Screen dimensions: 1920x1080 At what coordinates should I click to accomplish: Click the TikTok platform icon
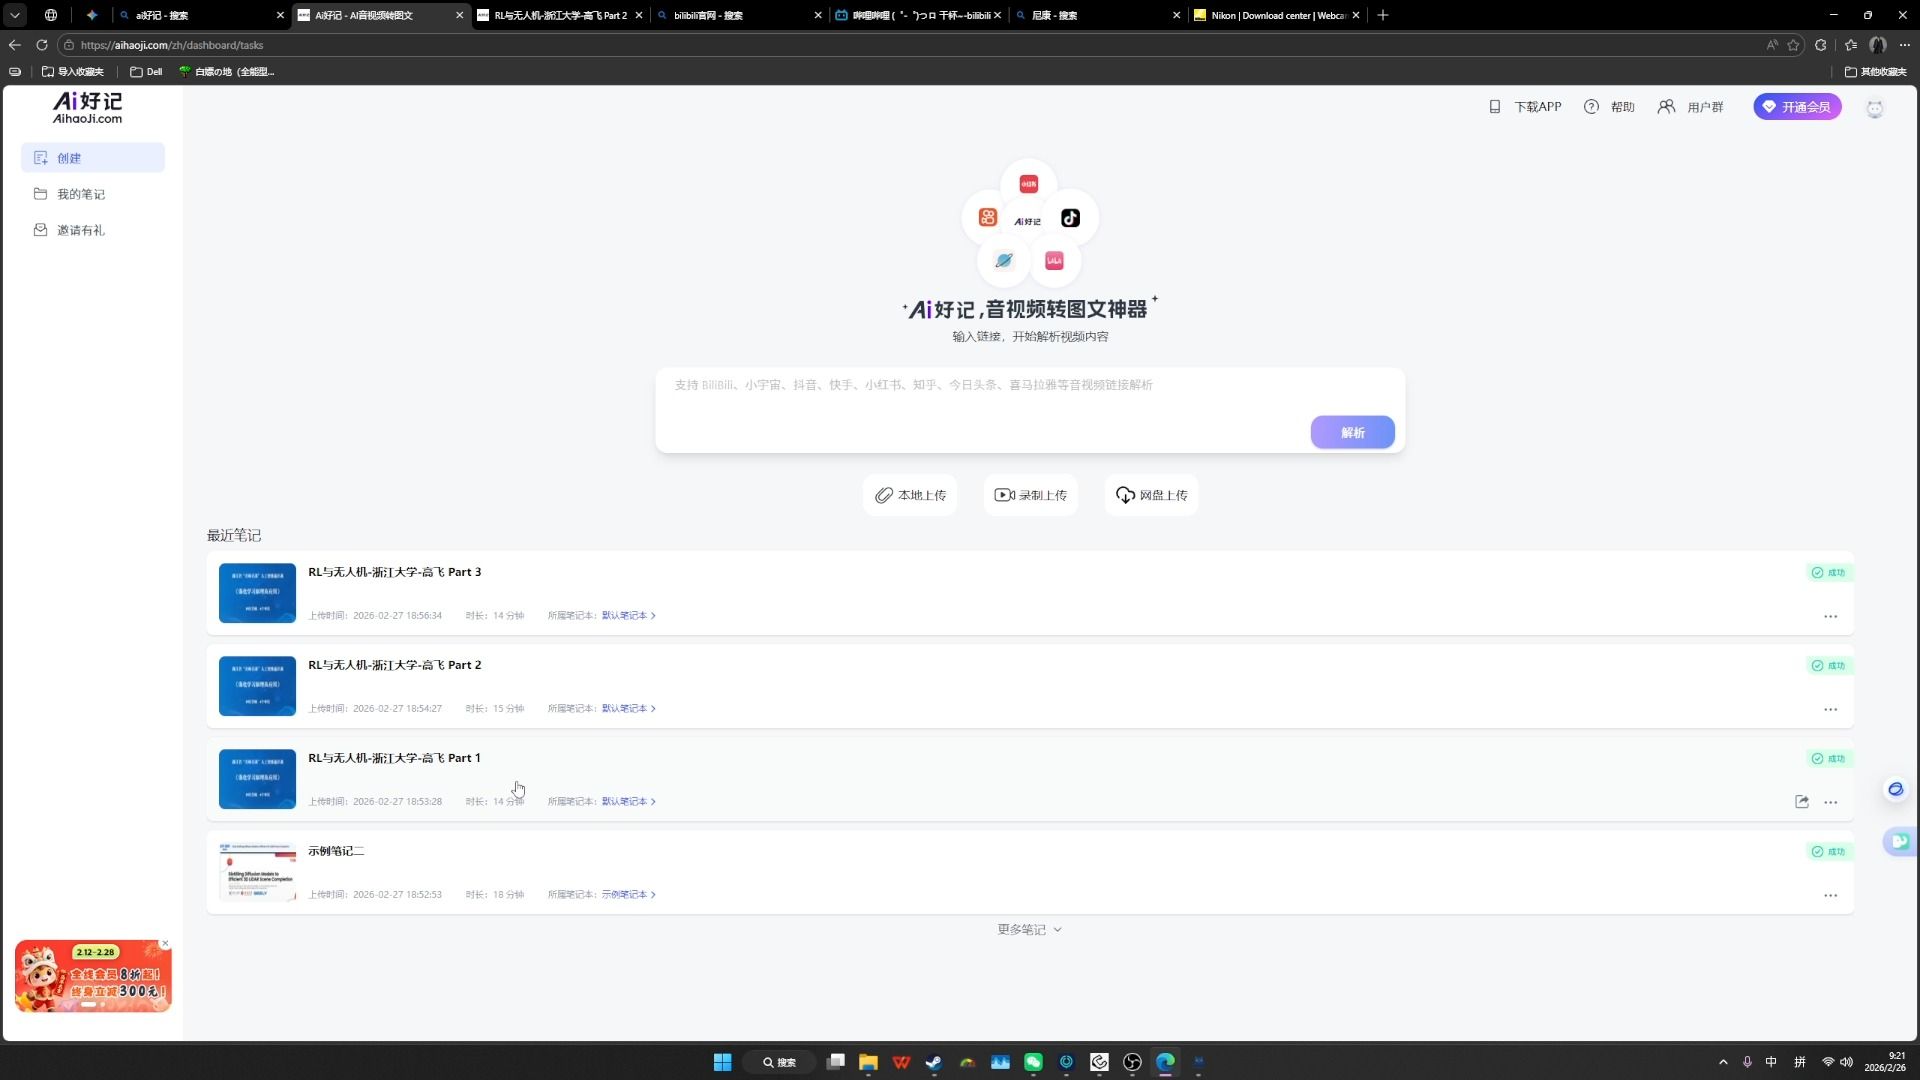(x=1070, y=218)
